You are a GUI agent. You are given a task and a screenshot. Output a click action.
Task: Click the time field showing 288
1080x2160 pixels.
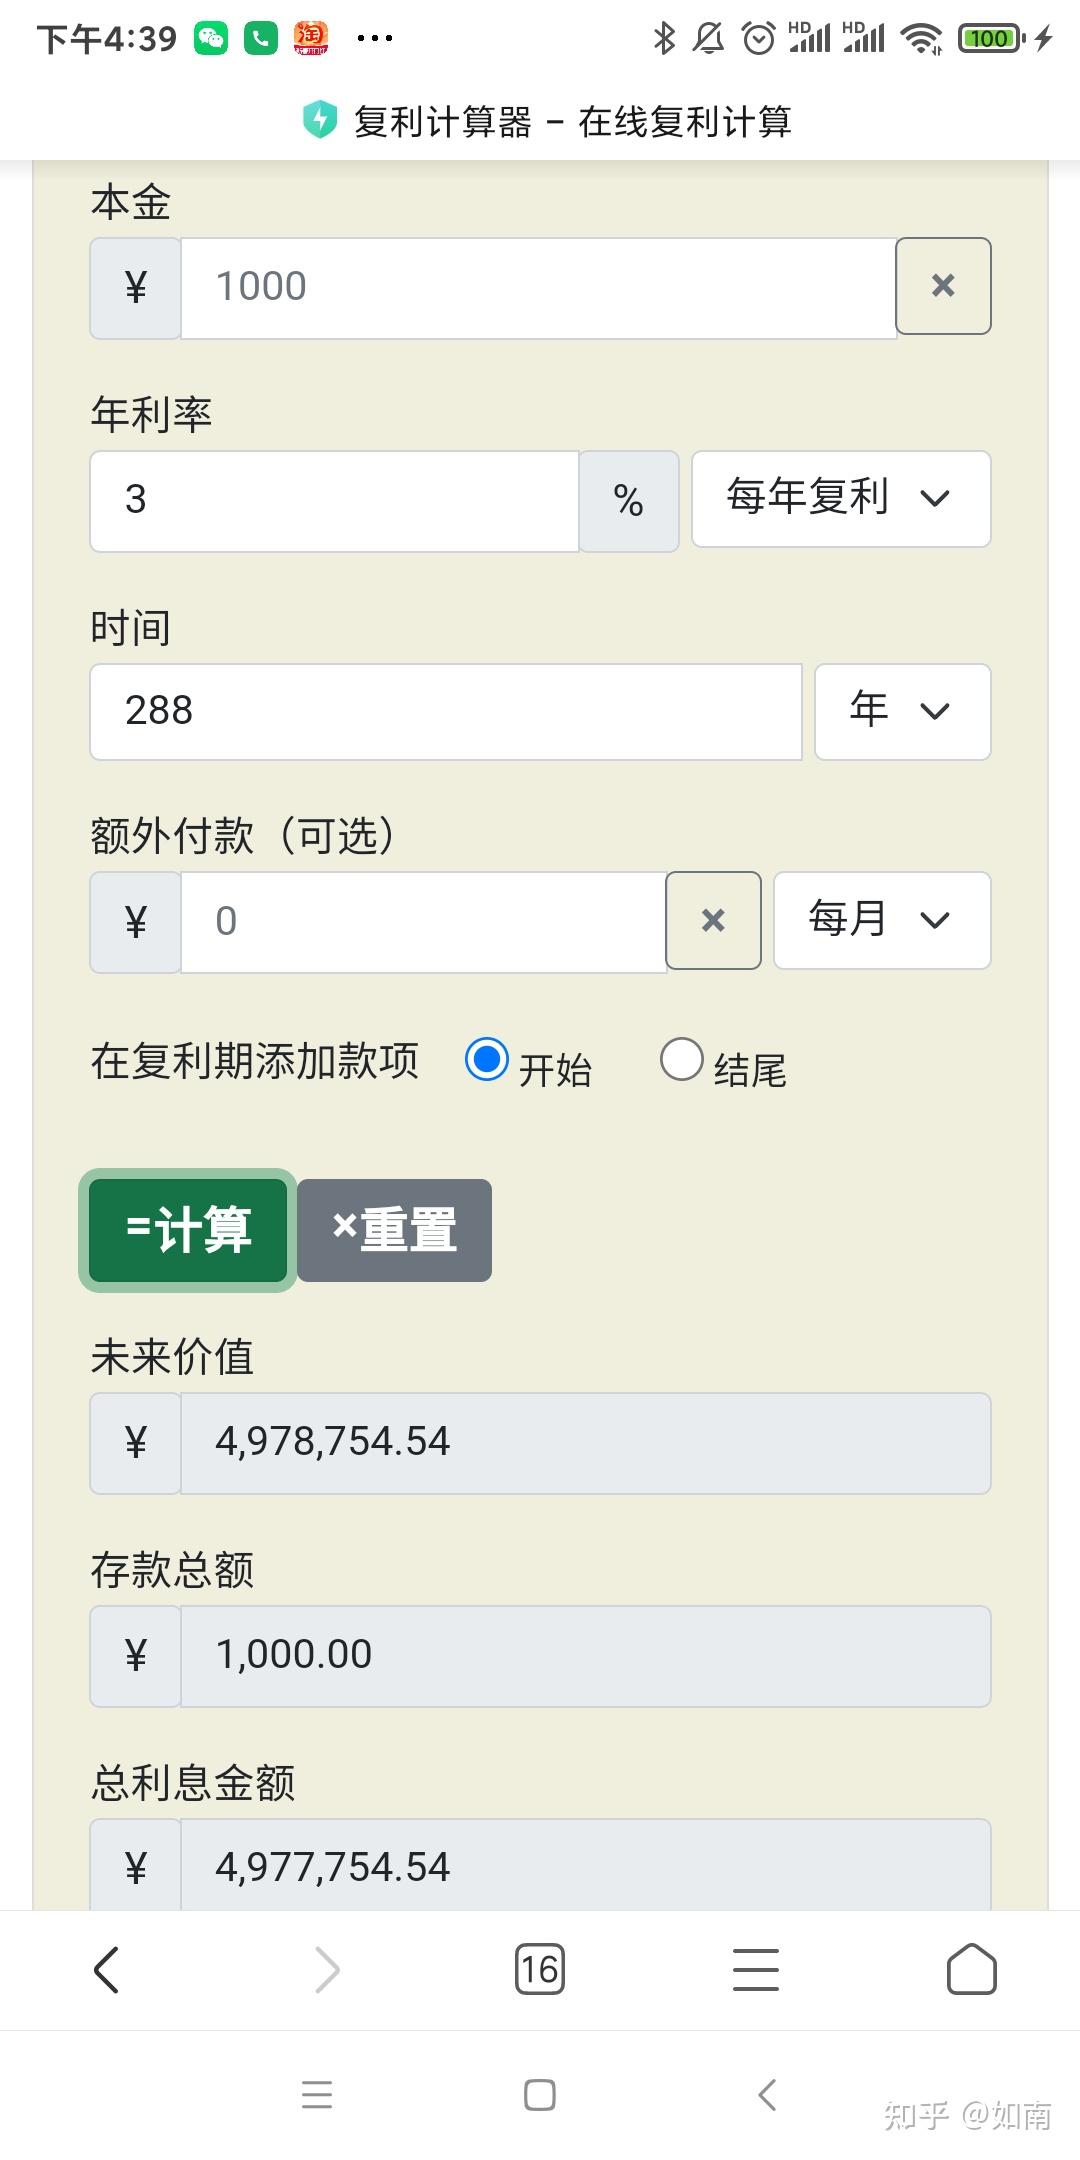(x=446, y=712)
